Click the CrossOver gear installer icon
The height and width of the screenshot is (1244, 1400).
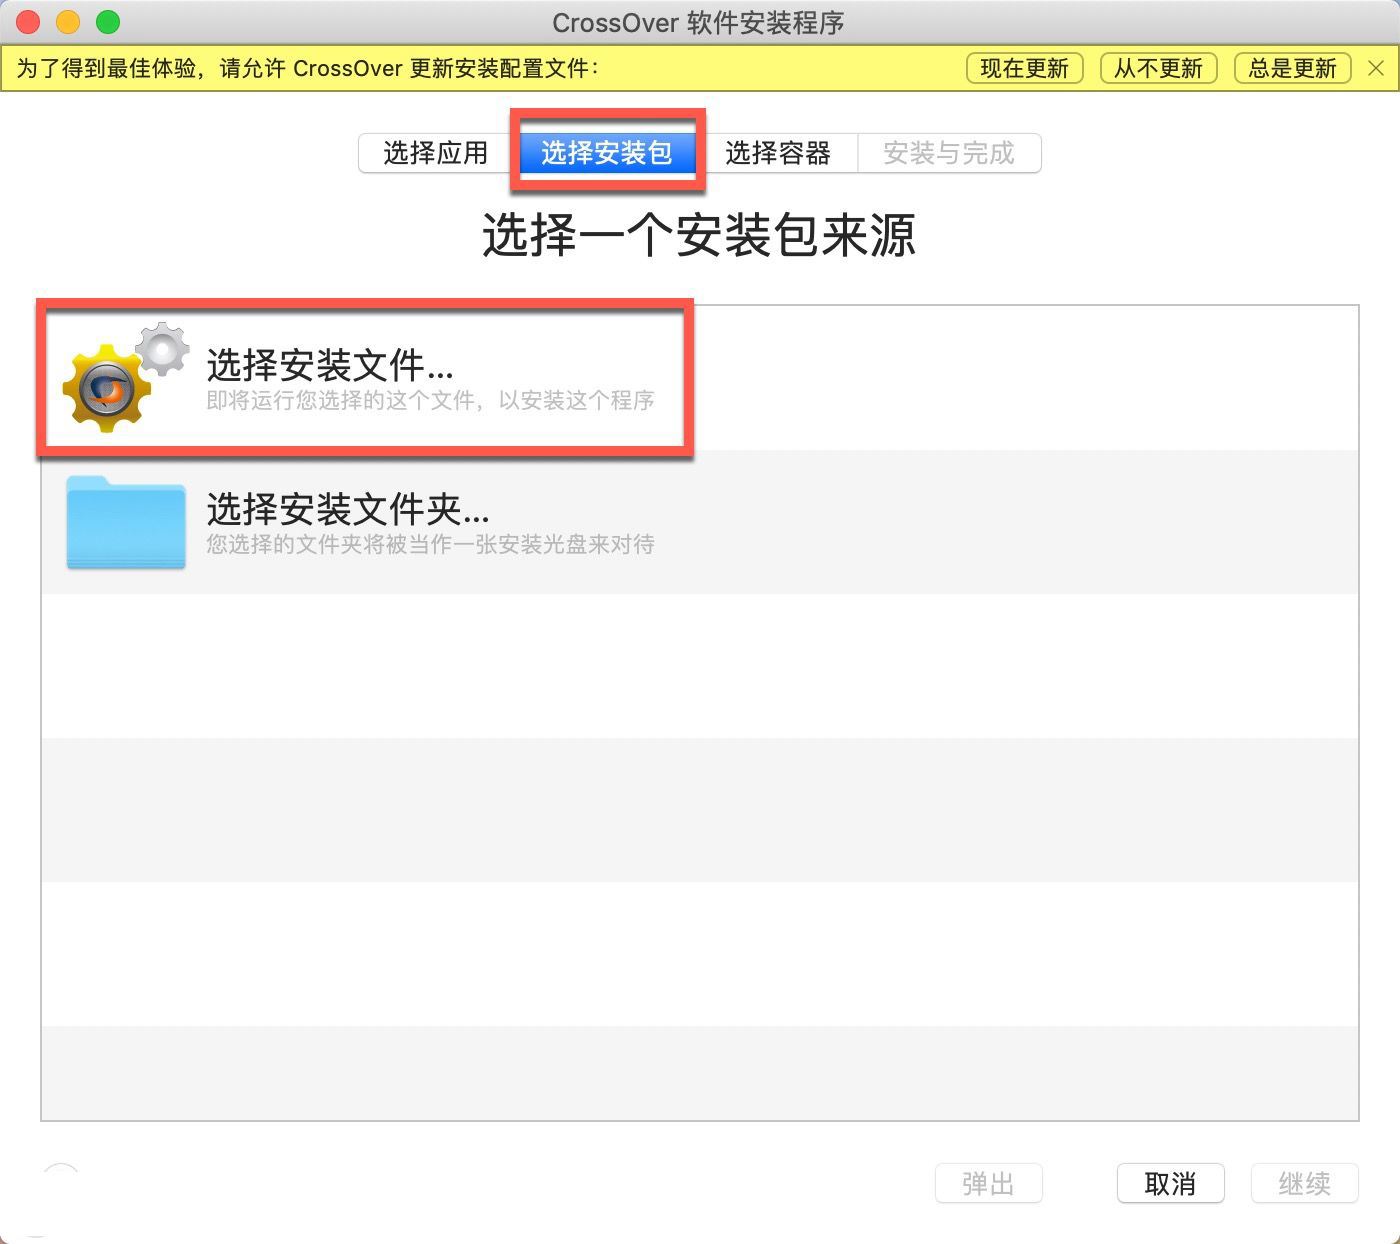[x=125, y=378]
